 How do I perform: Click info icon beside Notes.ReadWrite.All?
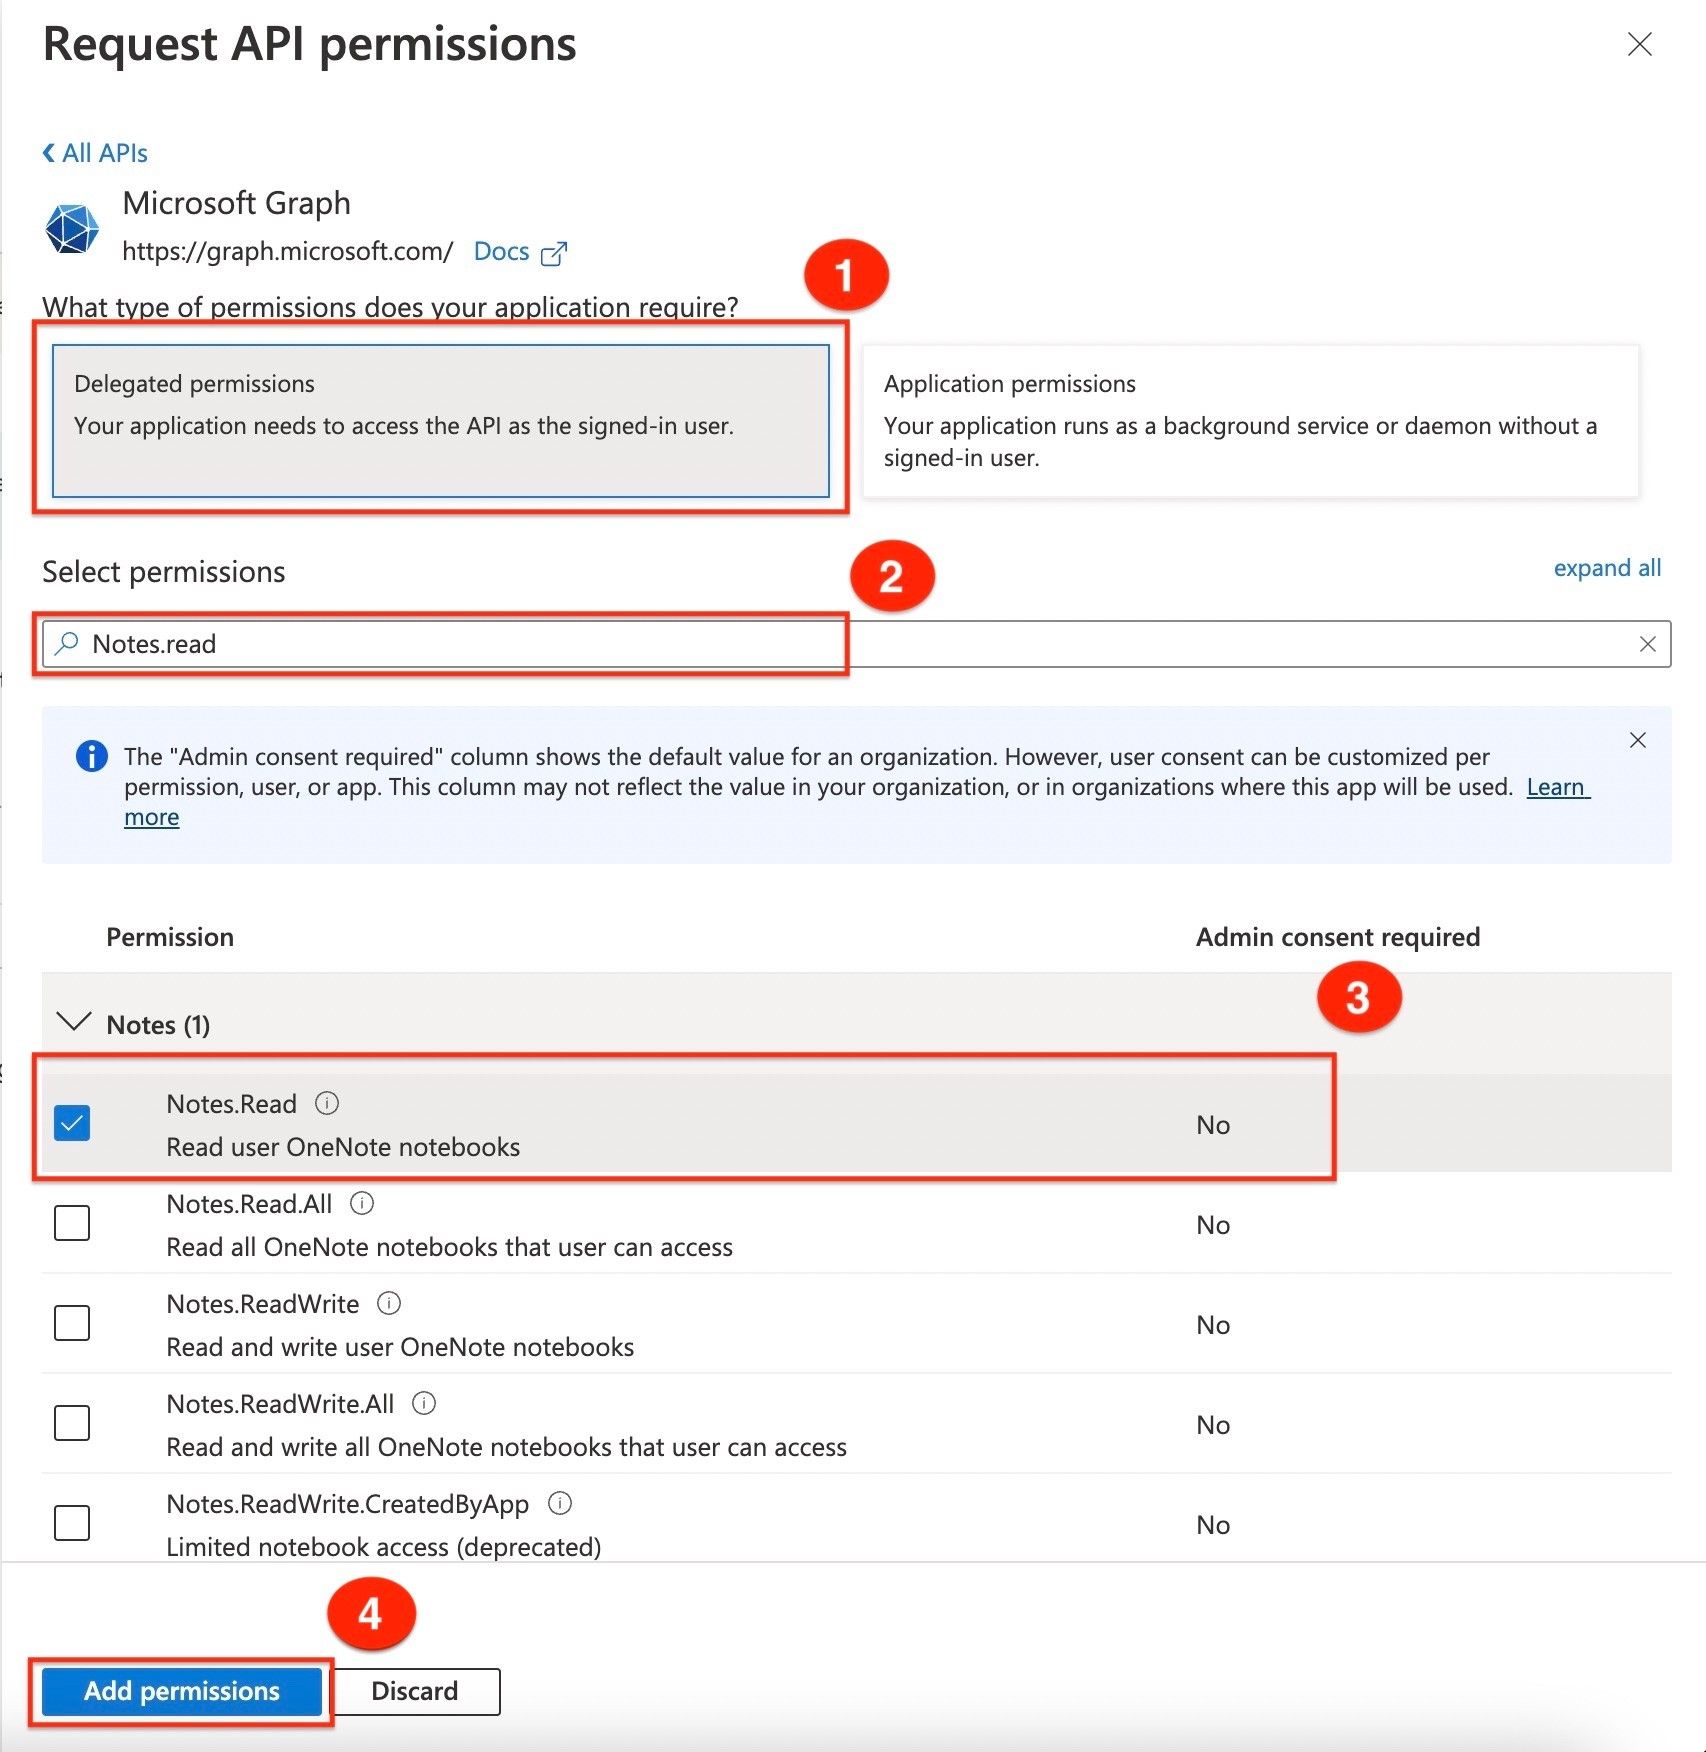(424, 1403)
